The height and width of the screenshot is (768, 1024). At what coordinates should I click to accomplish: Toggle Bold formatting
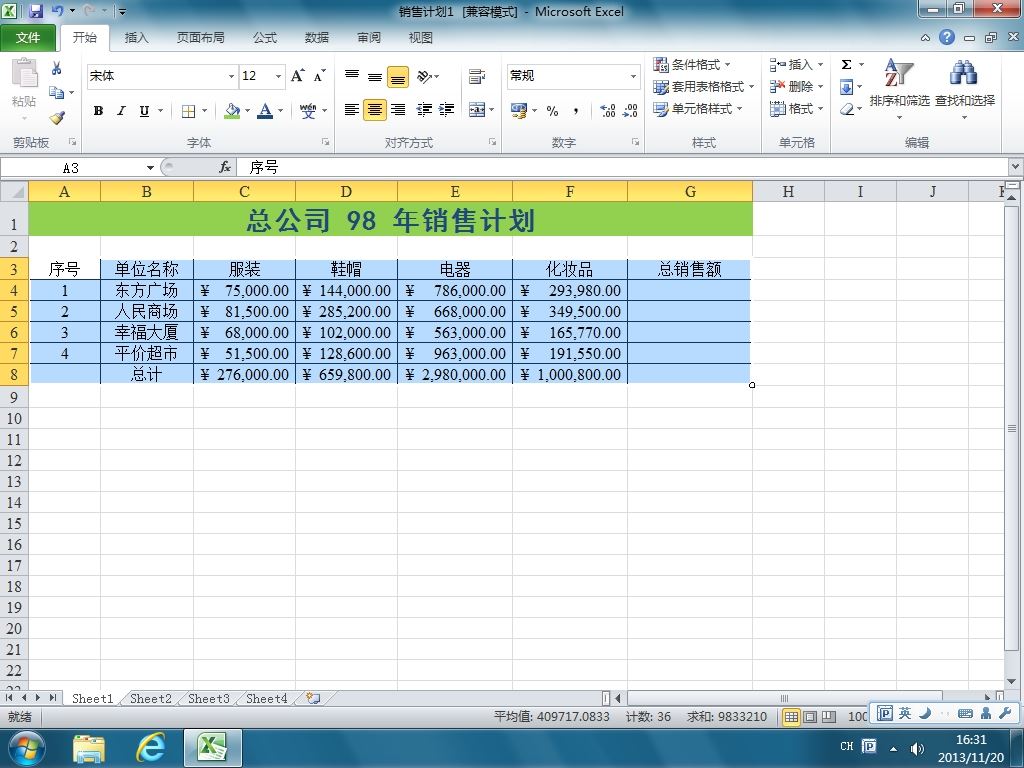point(98,111)
